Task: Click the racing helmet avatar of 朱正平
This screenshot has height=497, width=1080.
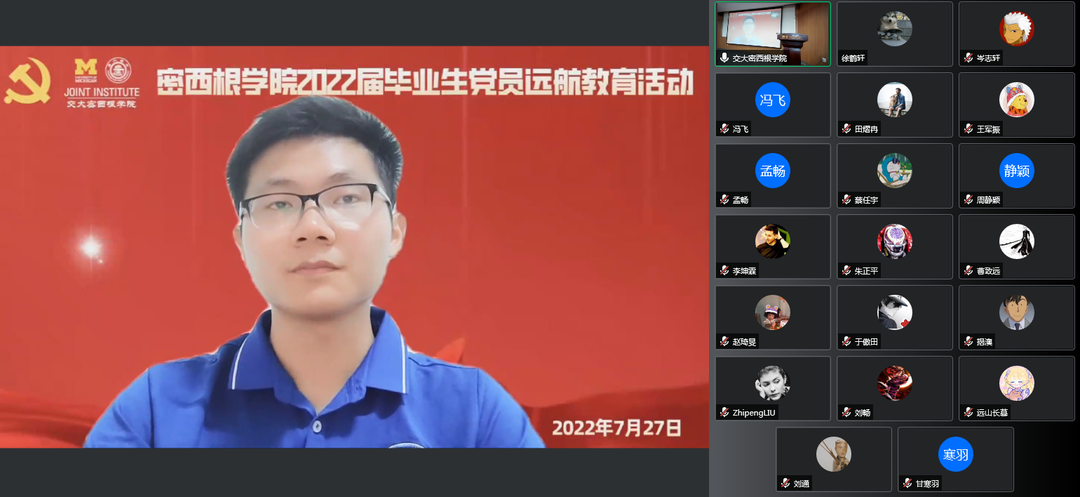Action: [x=895, y=241]
